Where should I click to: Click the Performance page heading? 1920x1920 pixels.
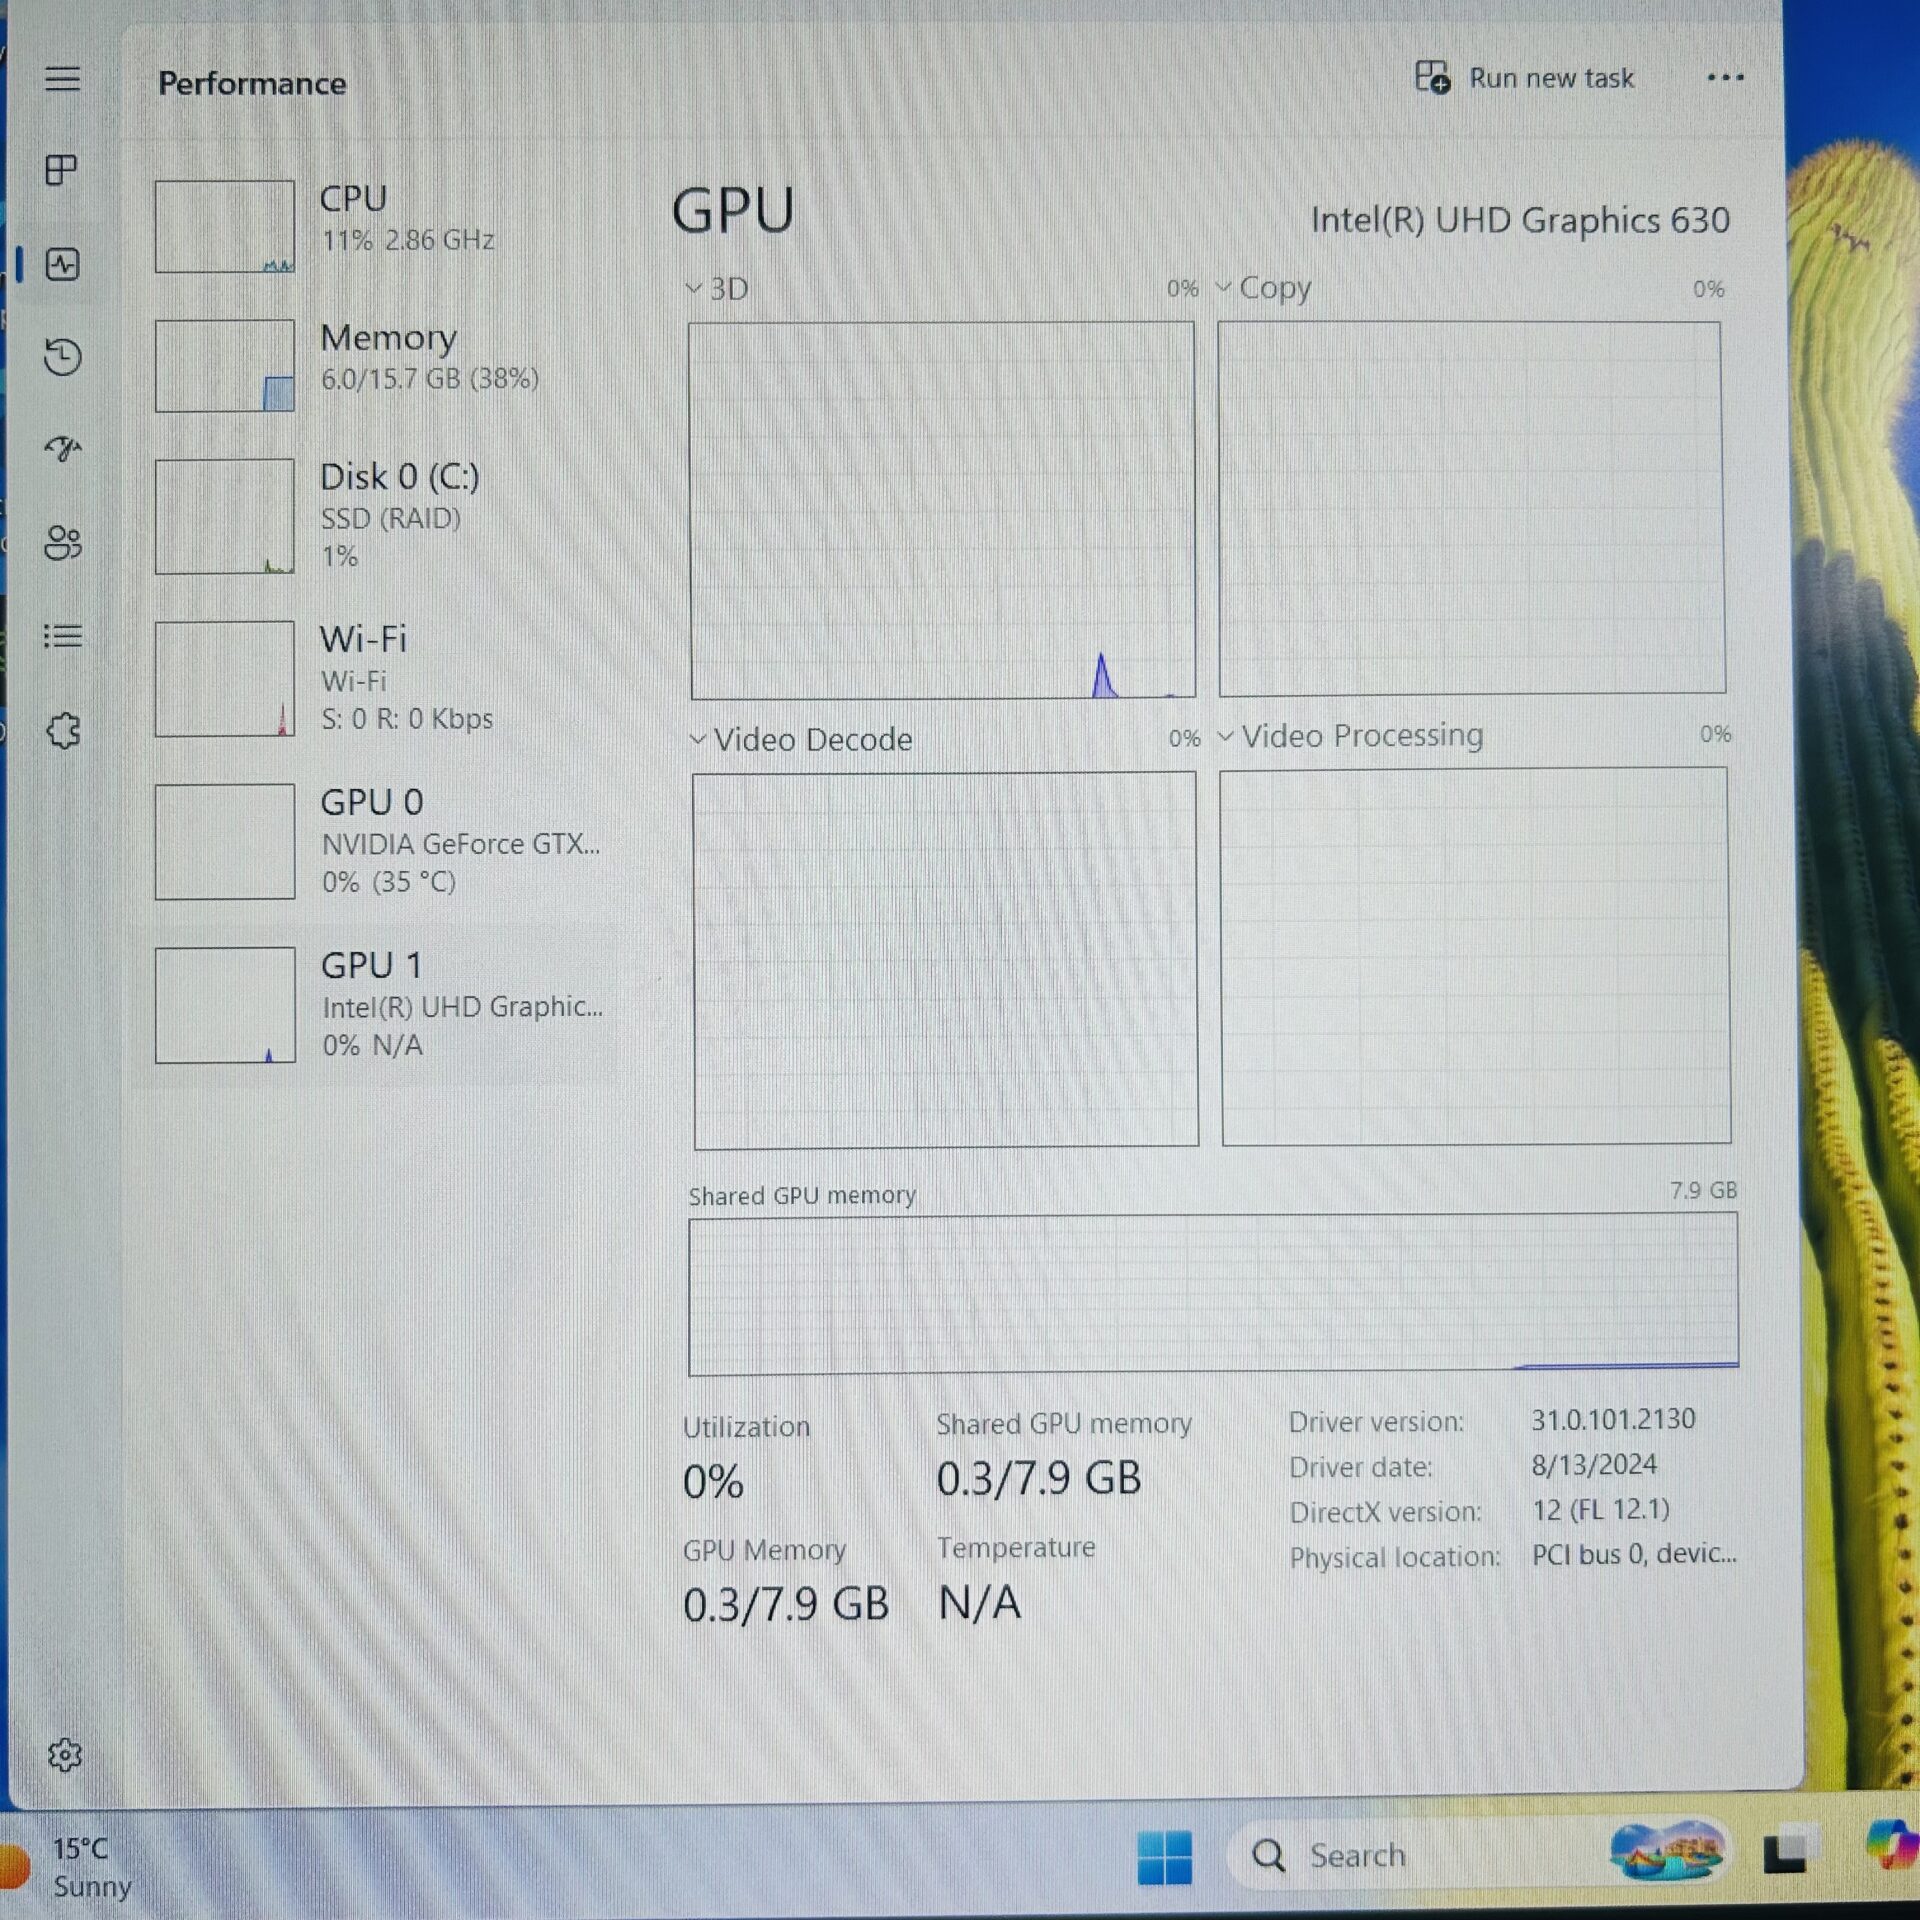(x=252, y=83)
